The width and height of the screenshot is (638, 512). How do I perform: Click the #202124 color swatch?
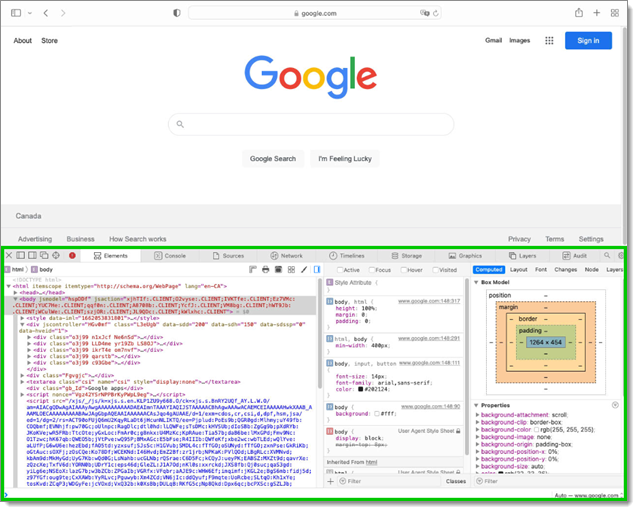[x=361, y=389]
